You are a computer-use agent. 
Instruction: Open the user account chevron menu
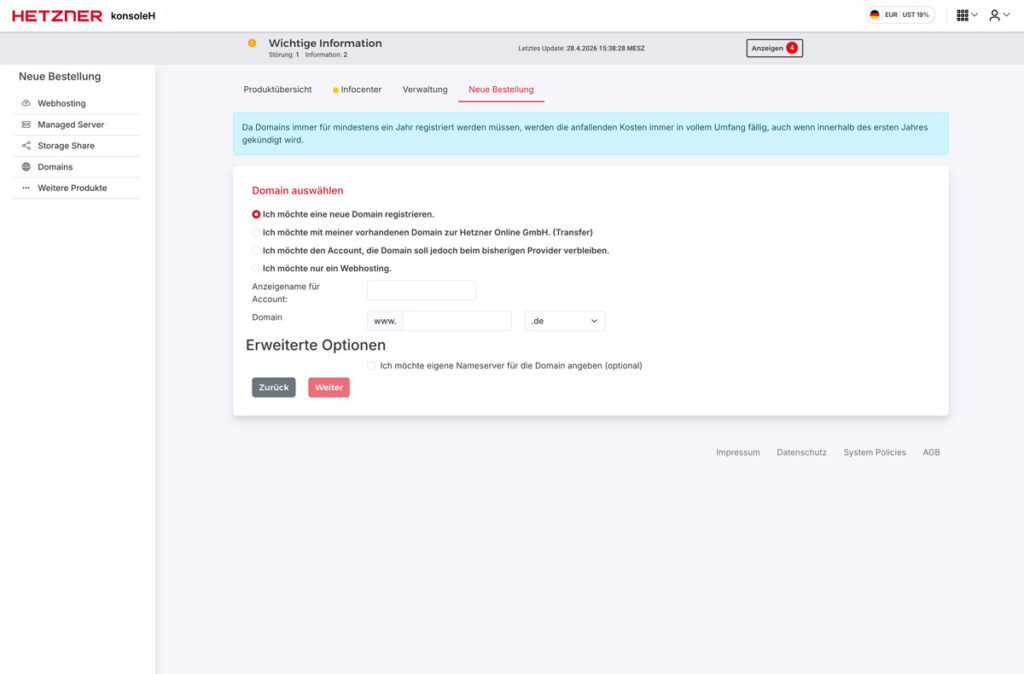(1006, 15)
